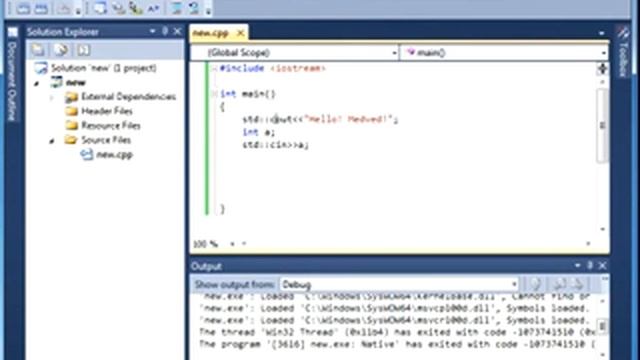Click View Code icon in Solution Explorer toolbar
The height and width of the screenshot is (360, 640).
pos(84,50)
